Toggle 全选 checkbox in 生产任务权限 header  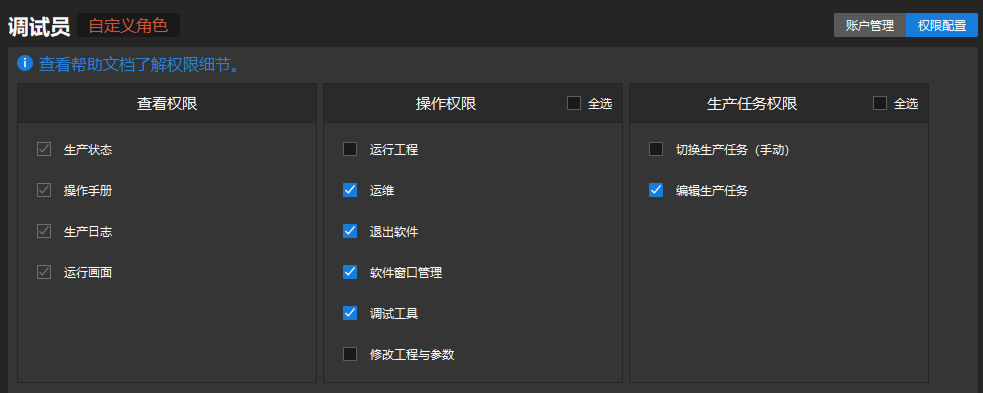click(x=880, y=103)
